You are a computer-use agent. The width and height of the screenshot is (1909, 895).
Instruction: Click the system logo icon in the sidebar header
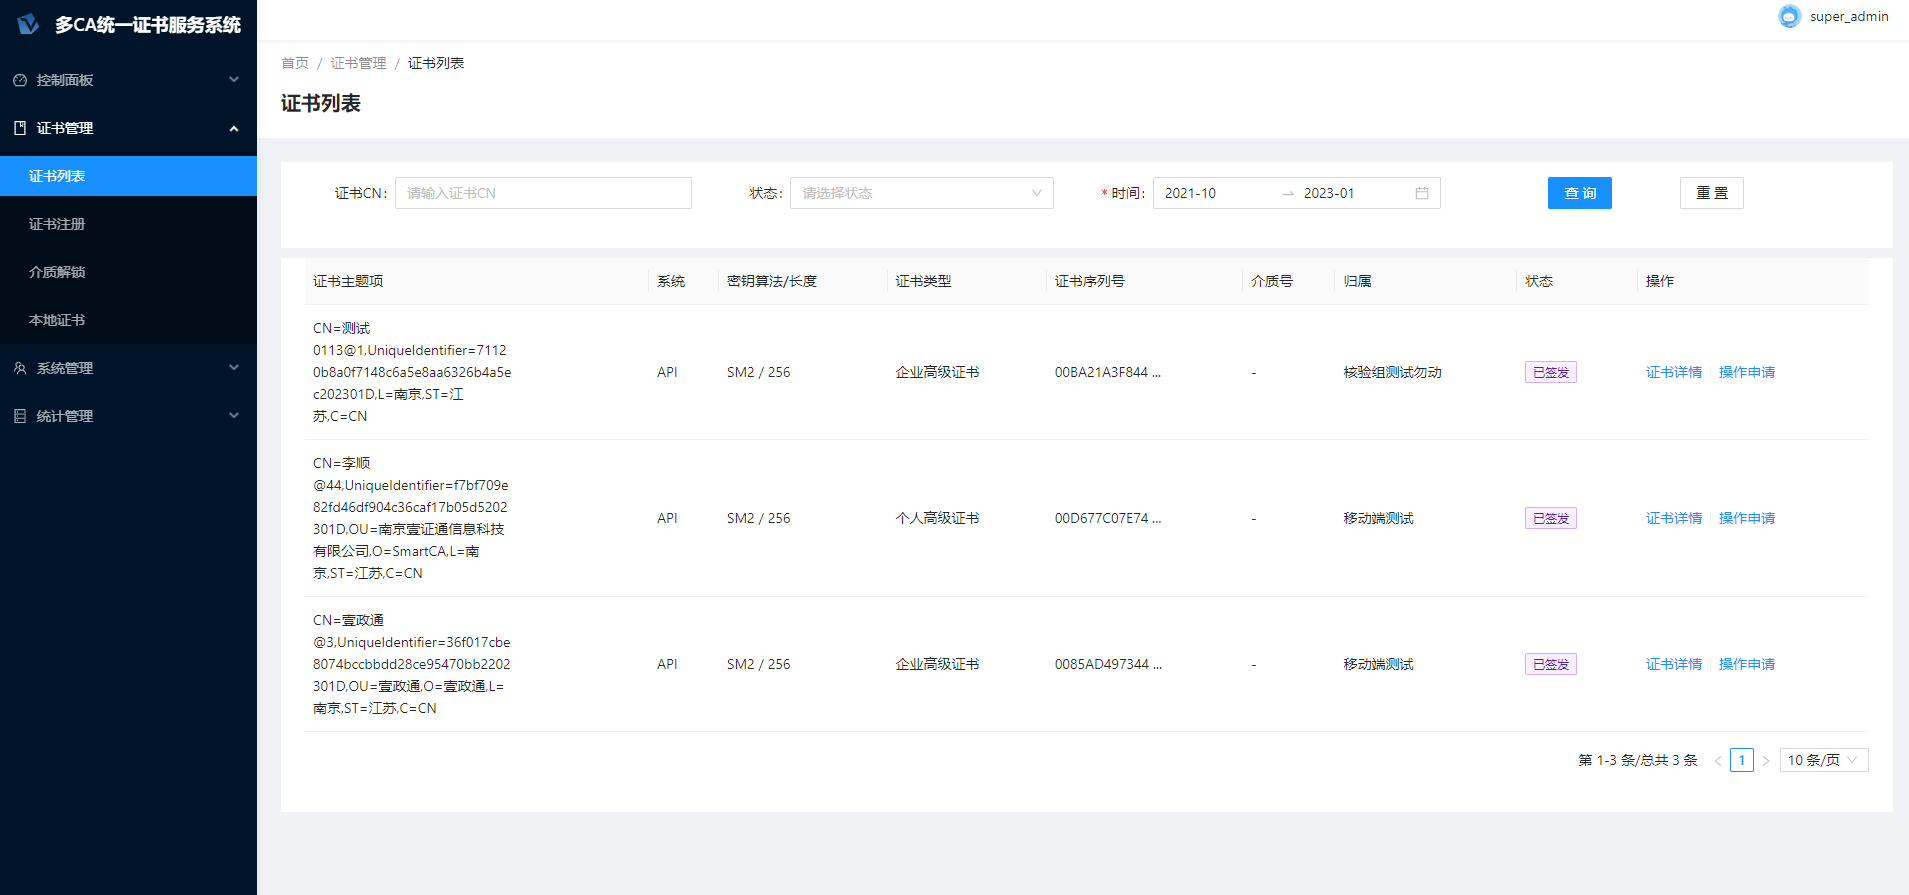[x=28, y=24]
